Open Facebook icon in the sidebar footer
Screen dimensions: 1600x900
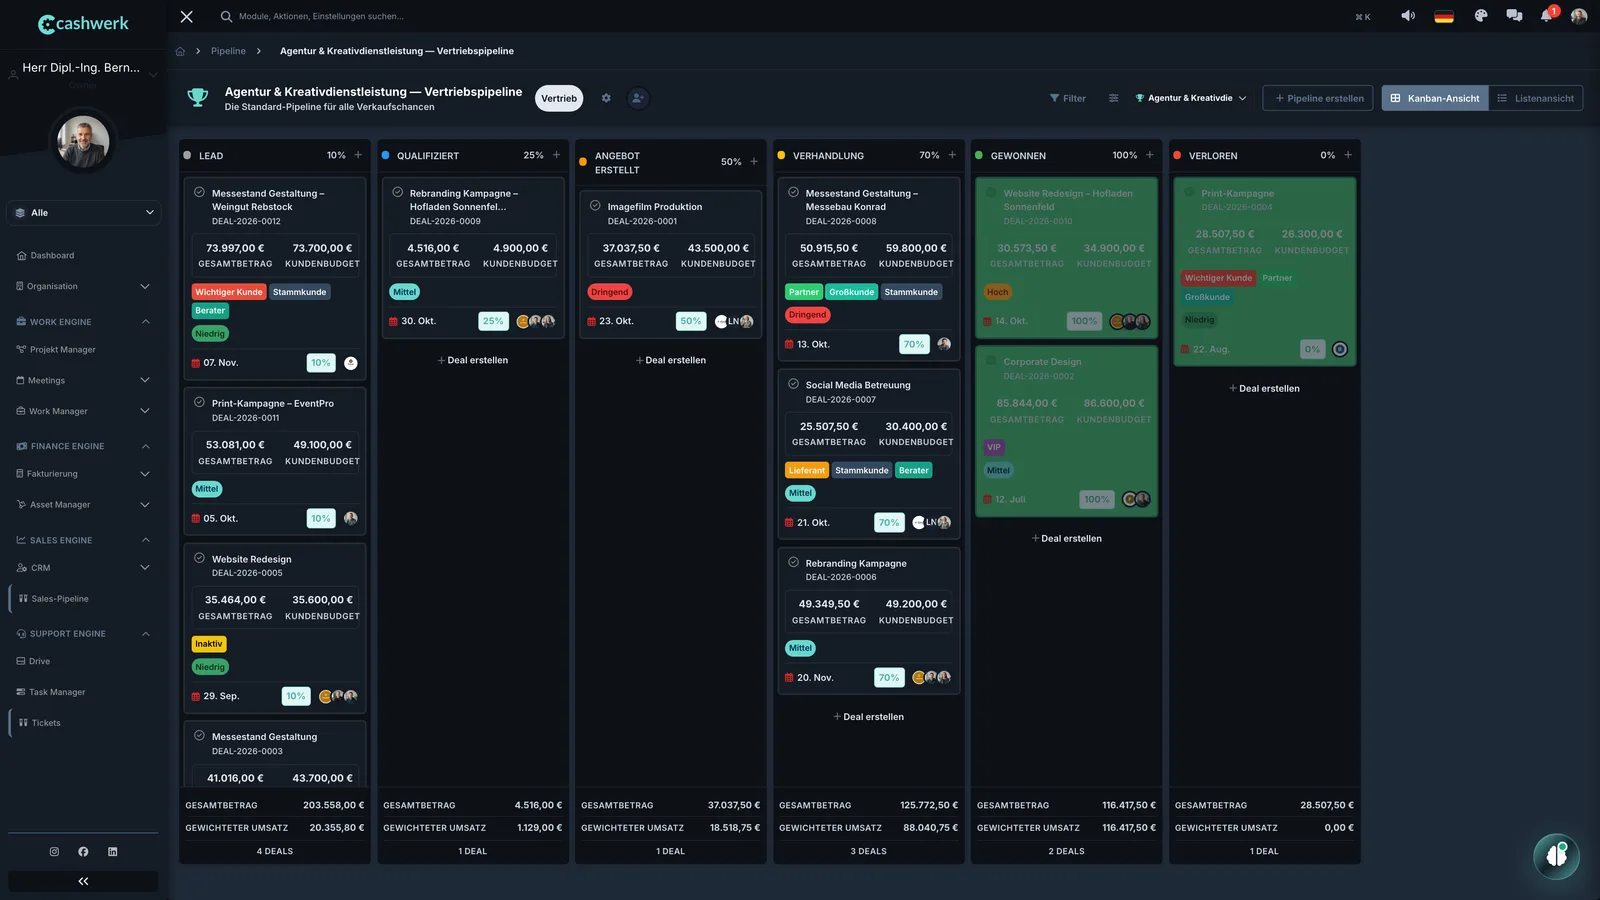click(83, 852)
